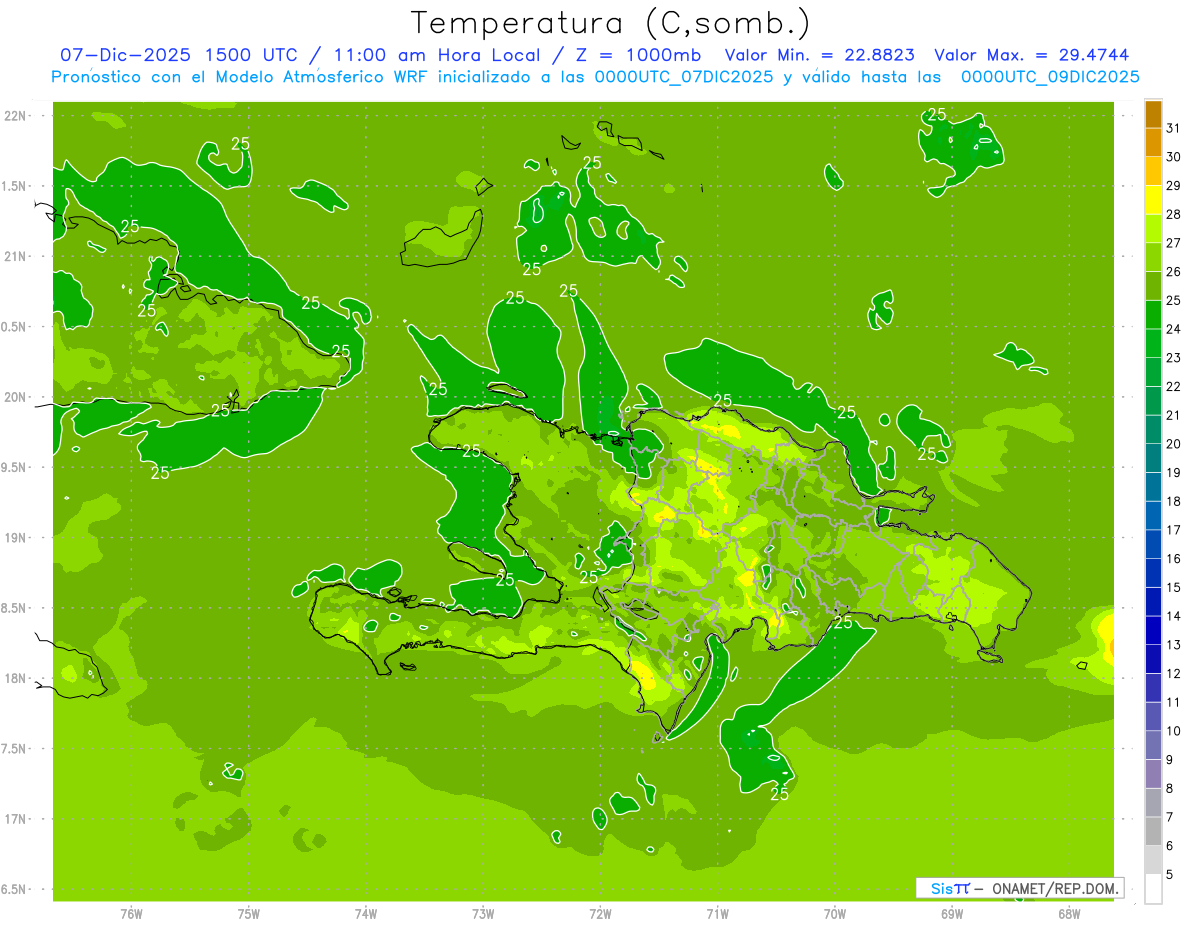Click the yellow swatch between 28 and 29
The width and height of the screenshot is (1200, 927).
tap(1153, 200)
